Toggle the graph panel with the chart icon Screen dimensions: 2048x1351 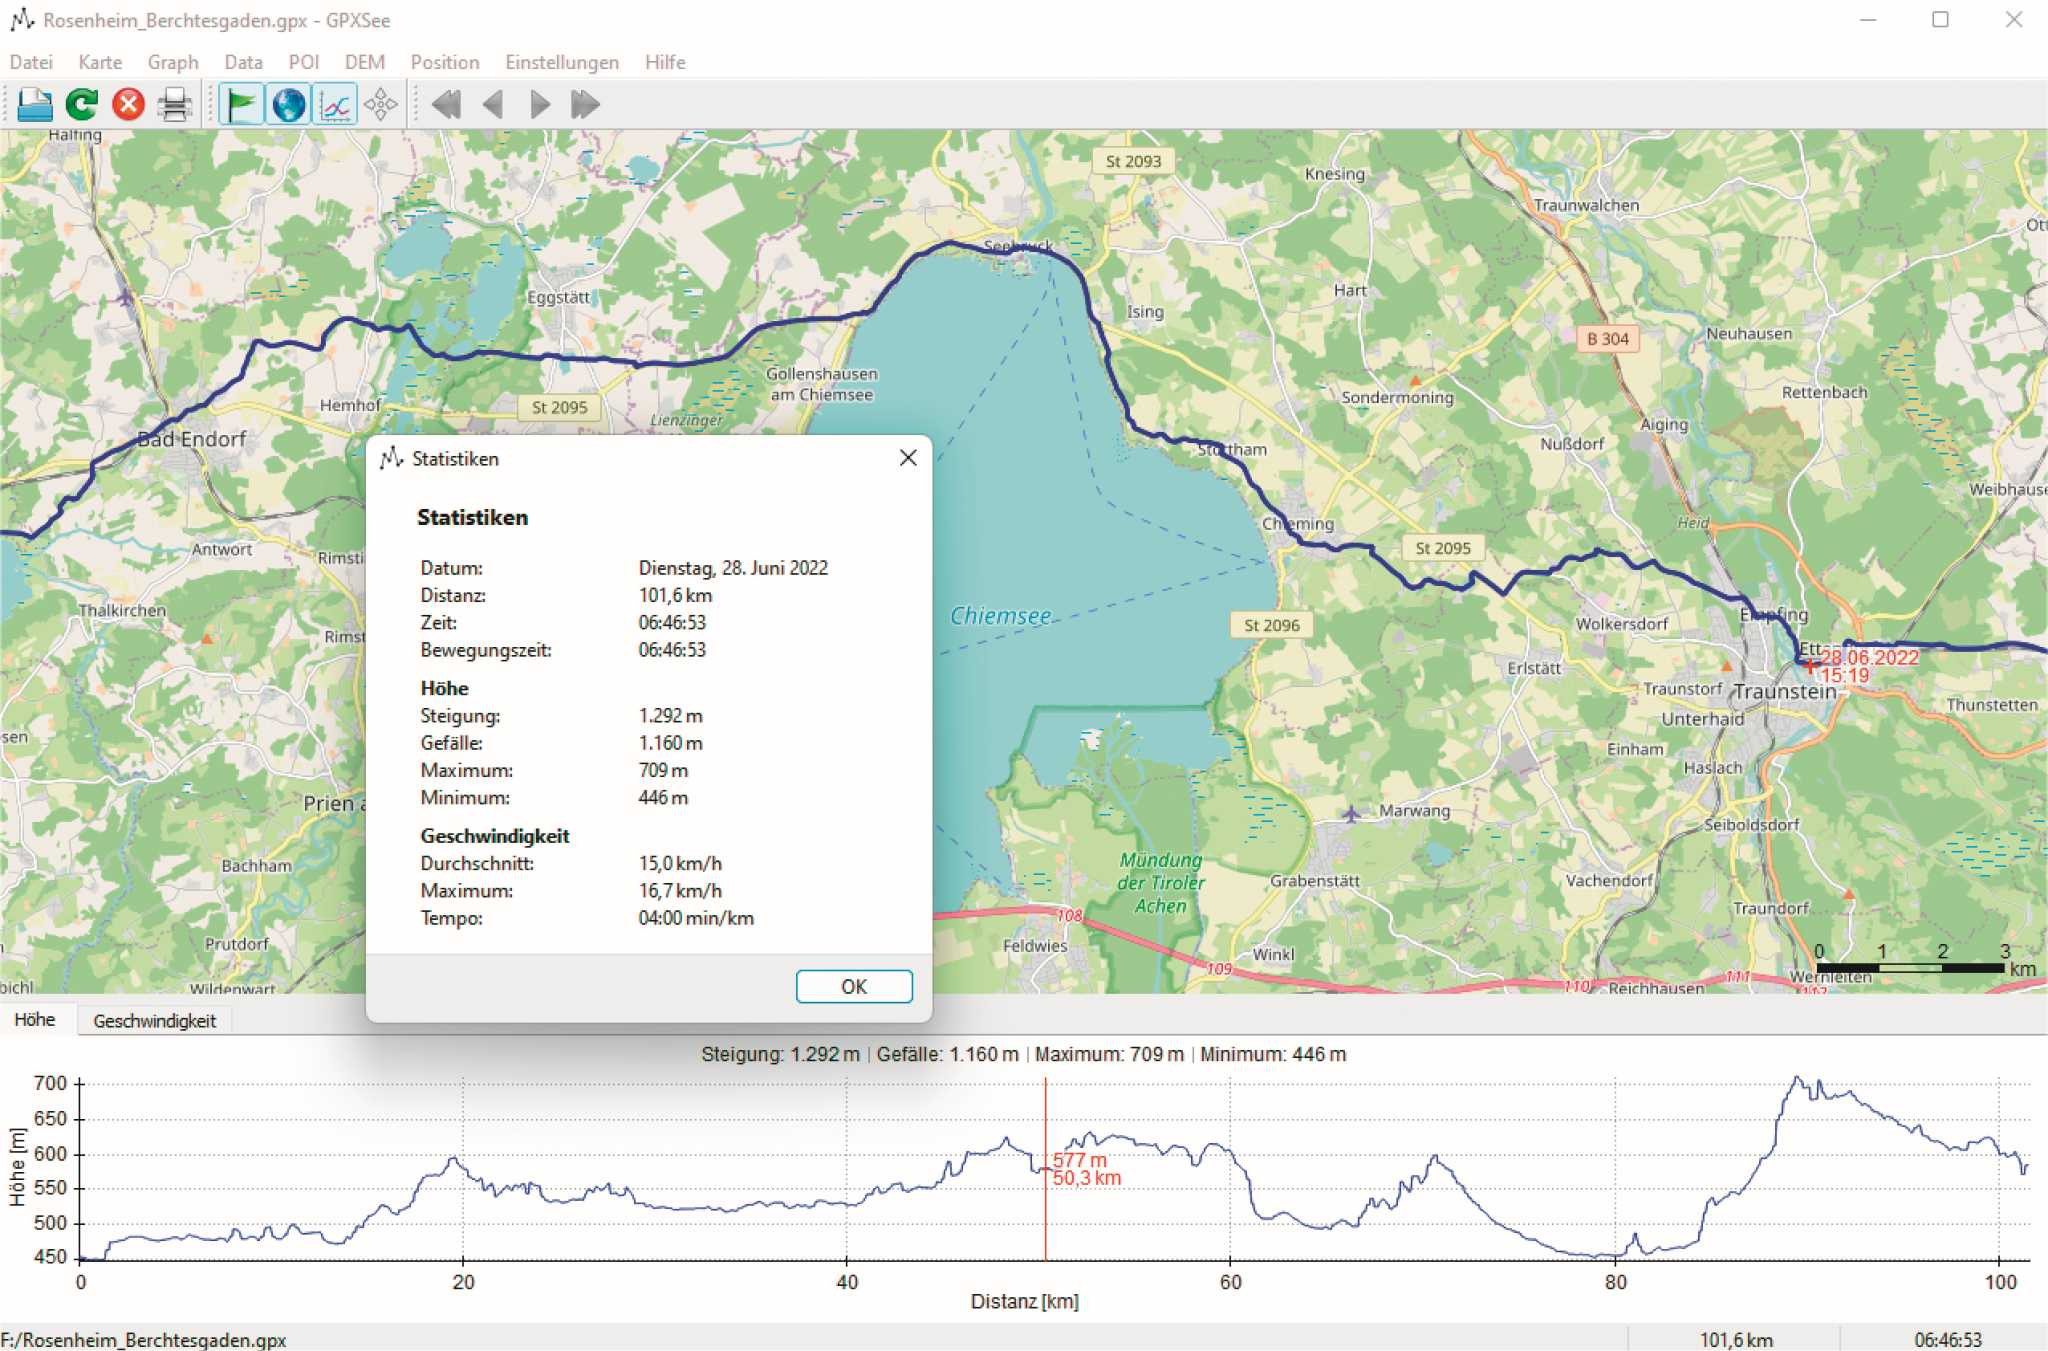[336, 104]
